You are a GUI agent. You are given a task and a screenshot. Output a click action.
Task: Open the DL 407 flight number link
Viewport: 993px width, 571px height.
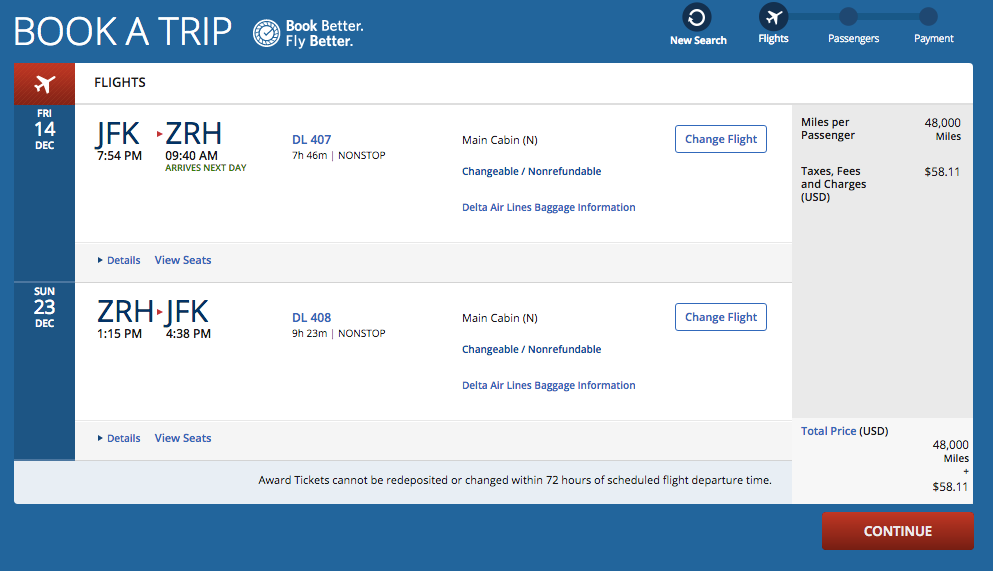[x=311, y=140]
